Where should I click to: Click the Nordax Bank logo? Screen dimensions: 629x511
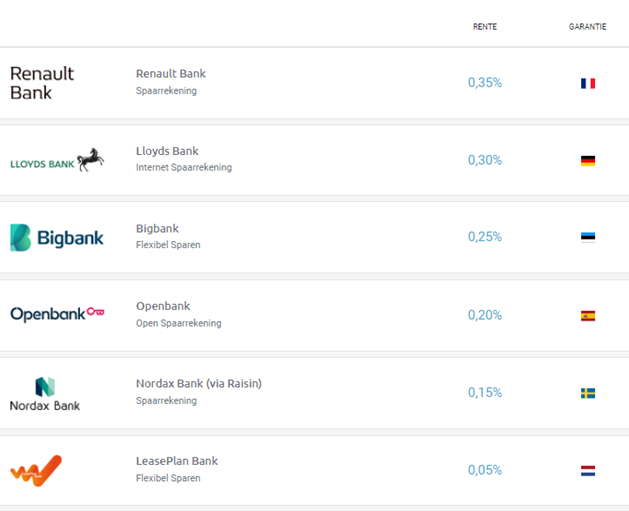pyautogui.click(x=45, y=394)
